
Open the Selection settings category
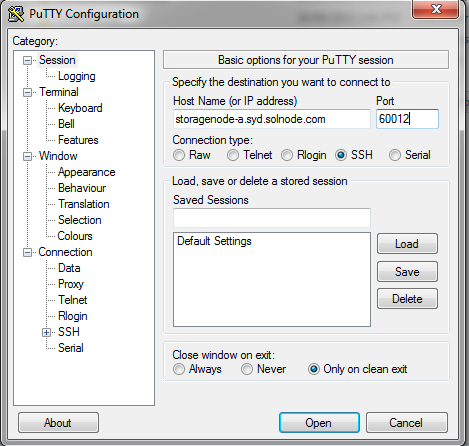[80, 220]
